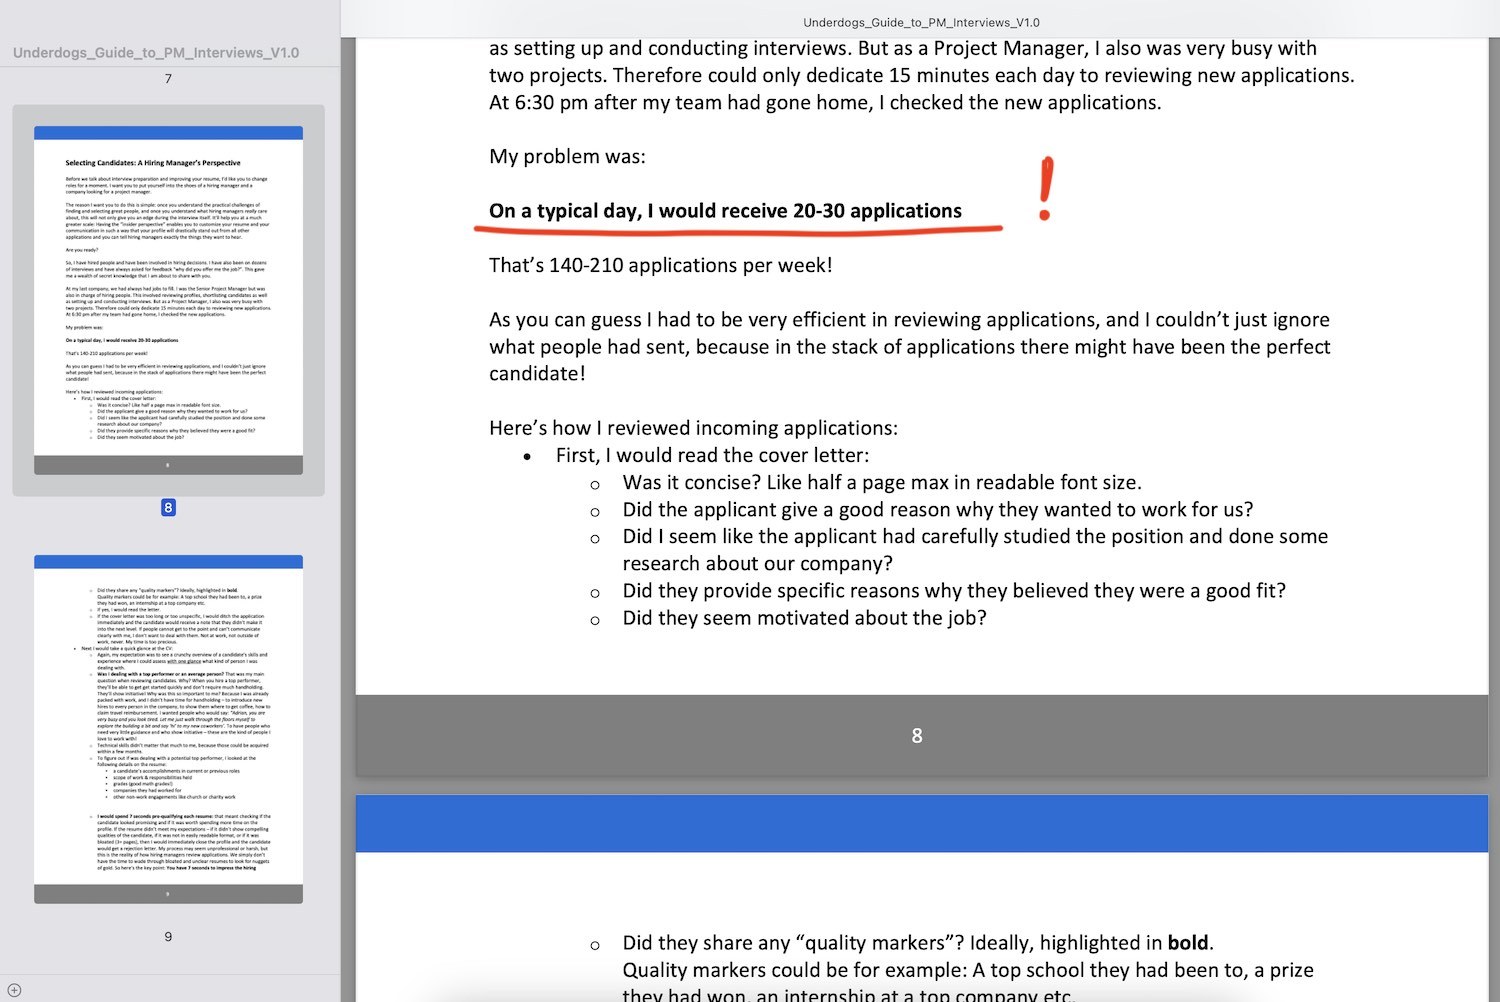
Task: Click the line 'My problem was:'
Action: pyautogui.click(x=567, y=156)
